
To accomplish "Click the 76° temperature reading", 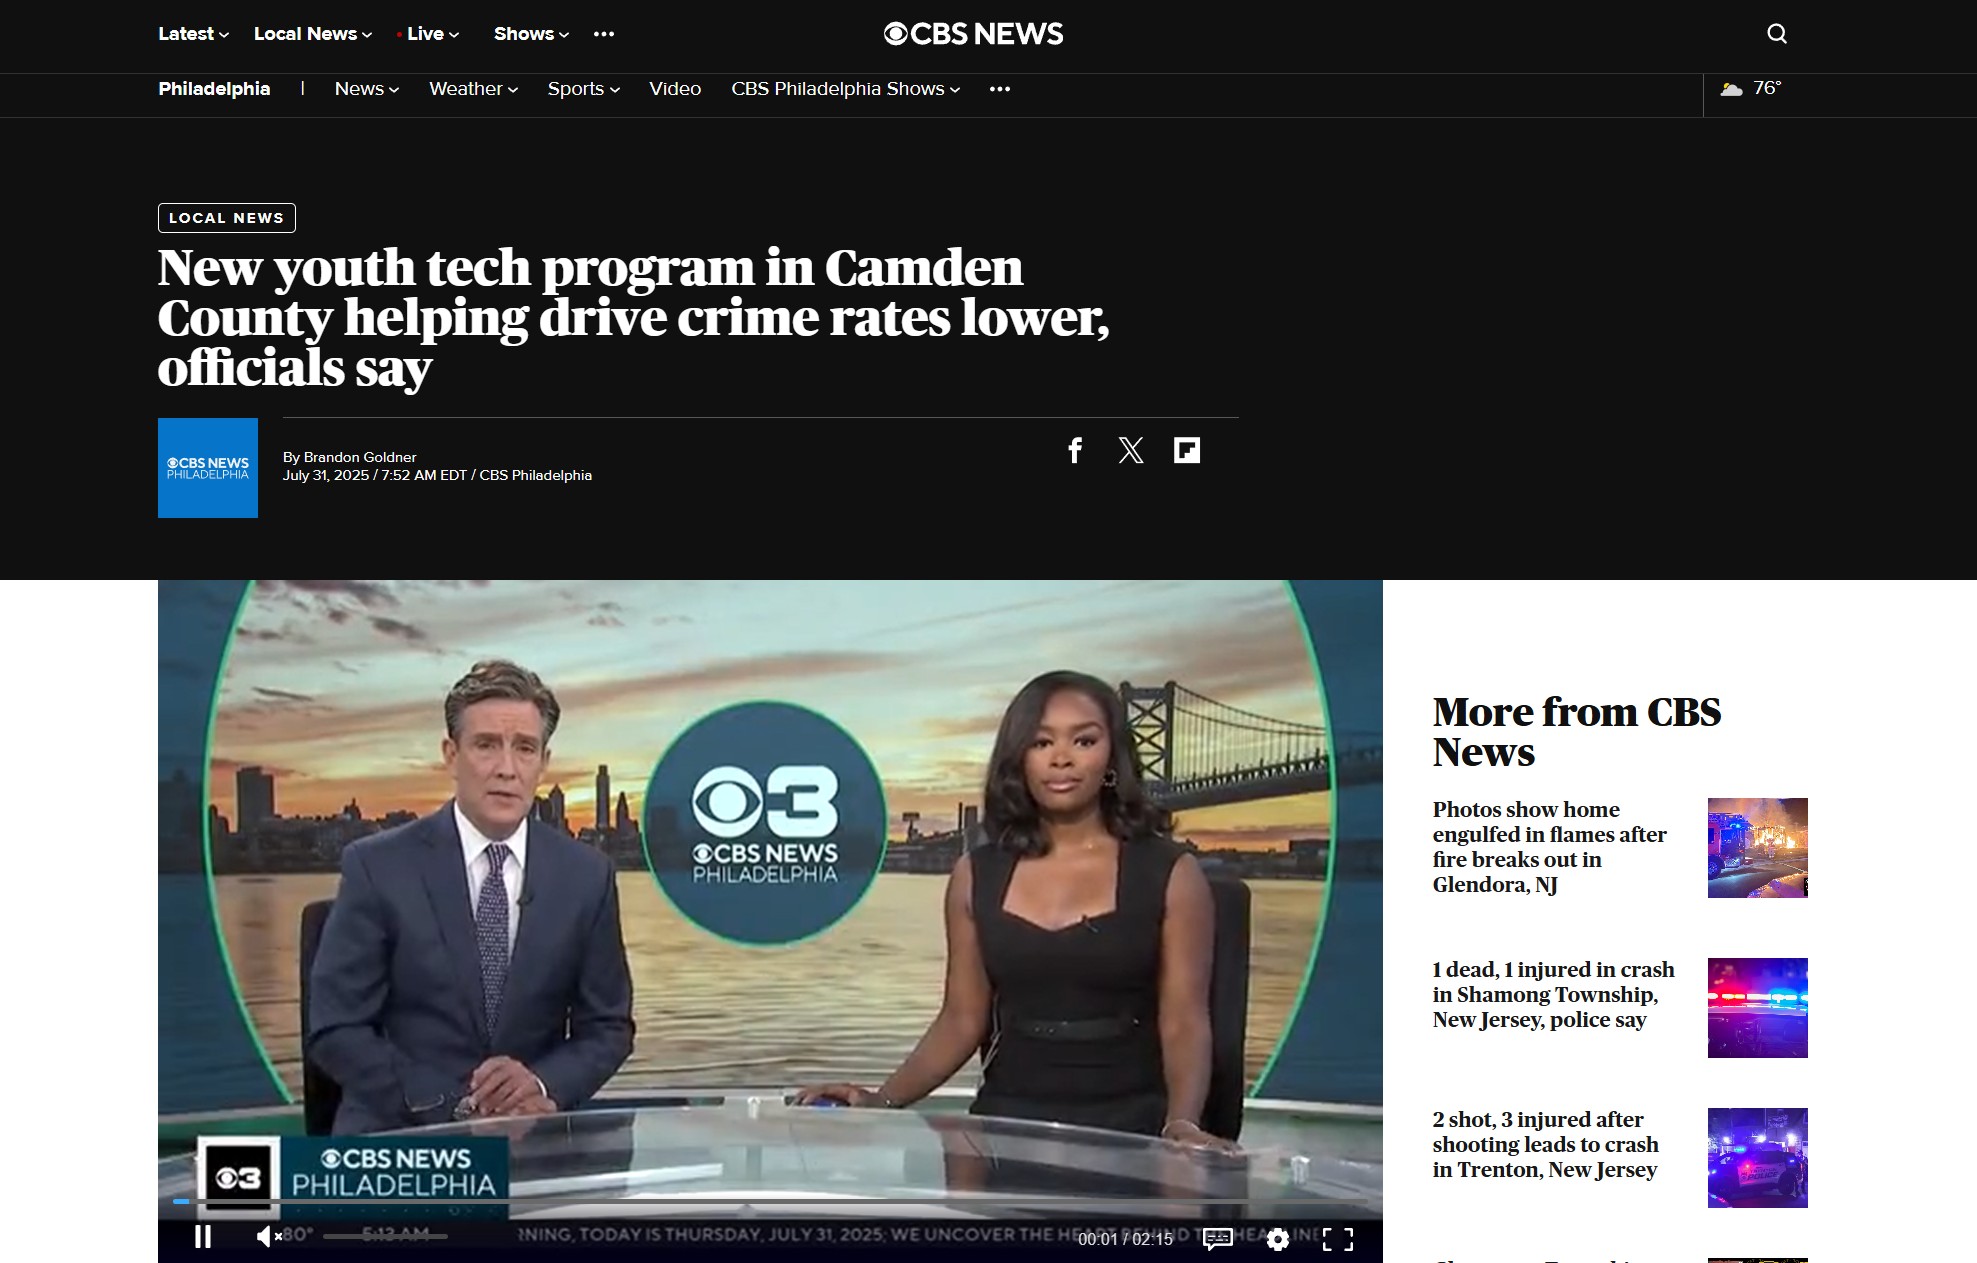I will pyautogui.click(x=1767, y=88).
